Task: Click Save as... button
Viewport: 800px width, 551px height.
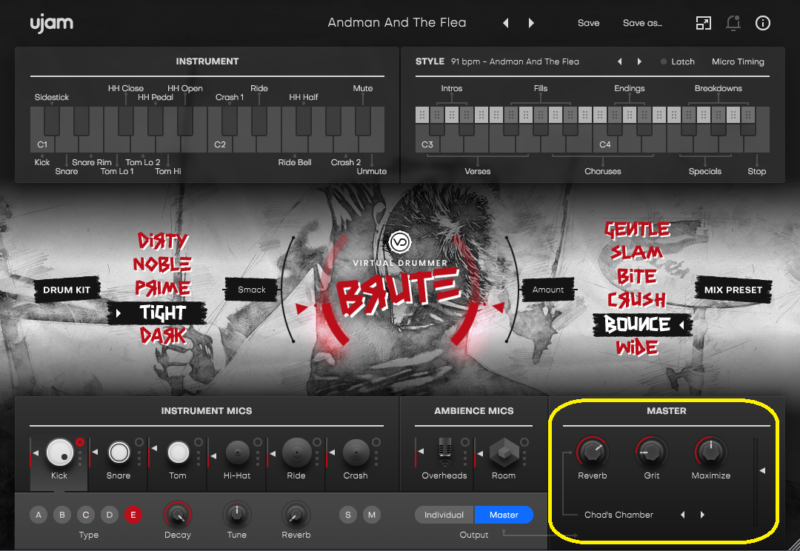Action: (642, 23)
